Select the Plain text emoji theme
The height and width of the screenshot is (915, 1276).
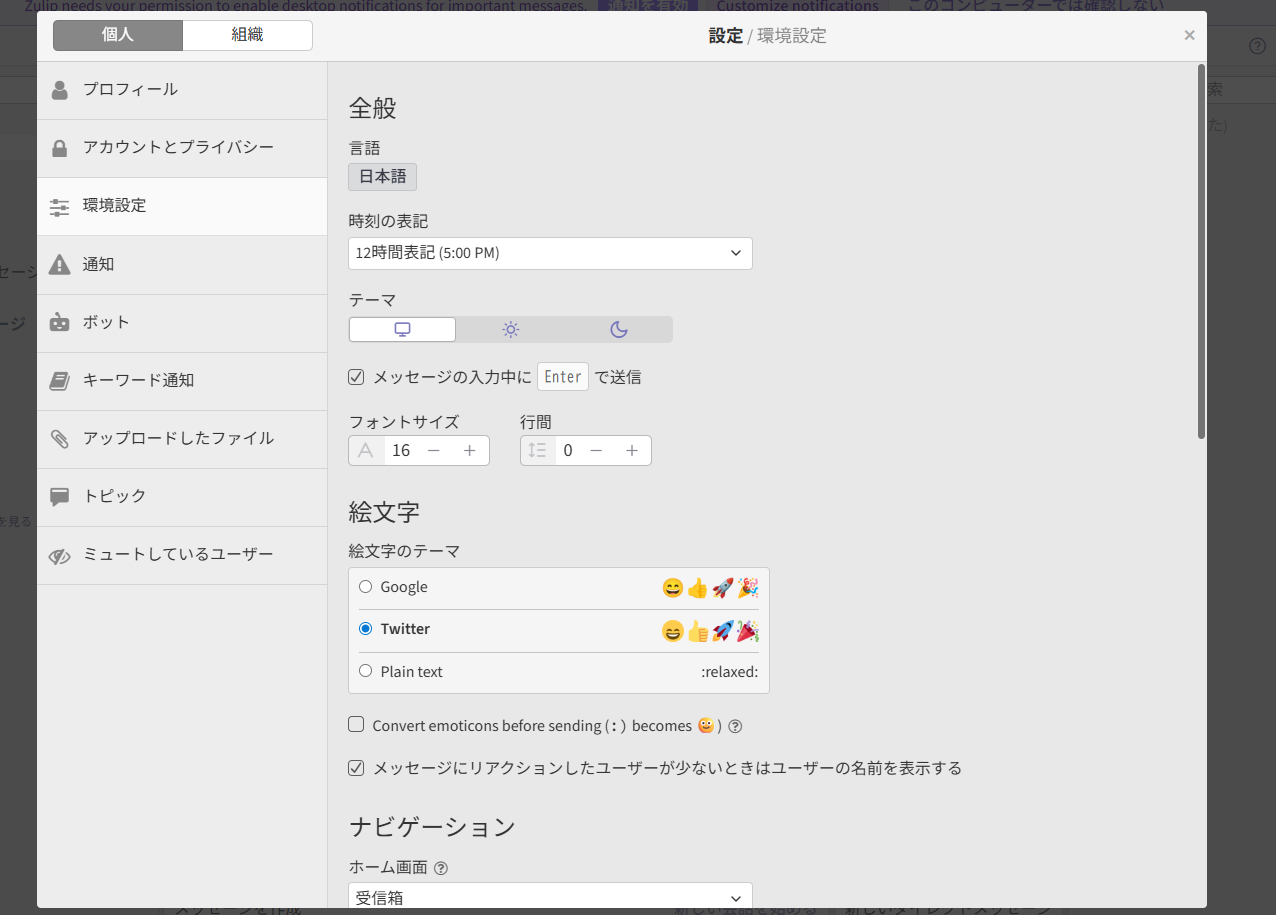365,670
